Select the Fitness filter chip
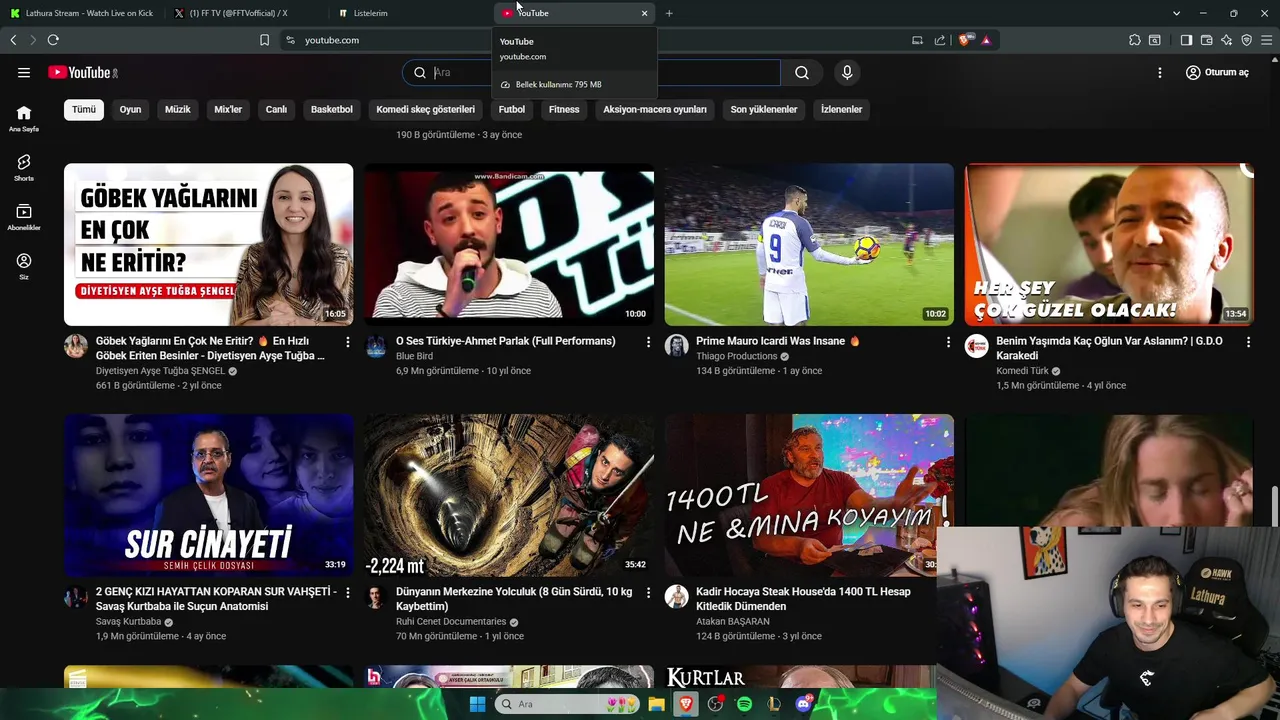Viewport: 1280px width, 720px height. (x=564, y=109)
